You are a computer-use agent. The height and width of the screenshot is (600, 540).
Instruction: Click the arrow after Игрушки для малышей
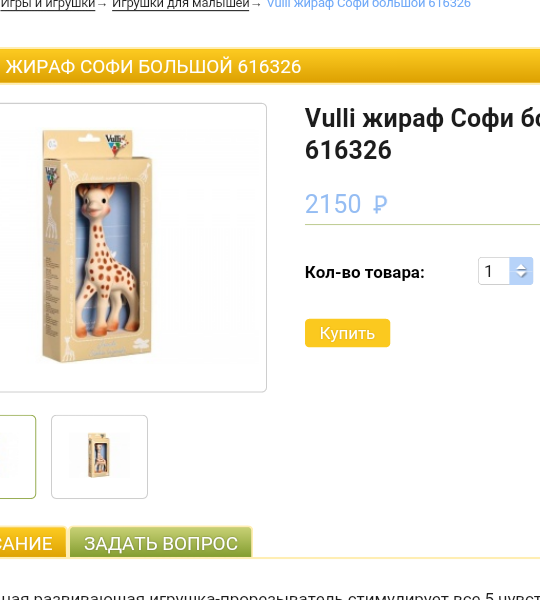(256, 5)
